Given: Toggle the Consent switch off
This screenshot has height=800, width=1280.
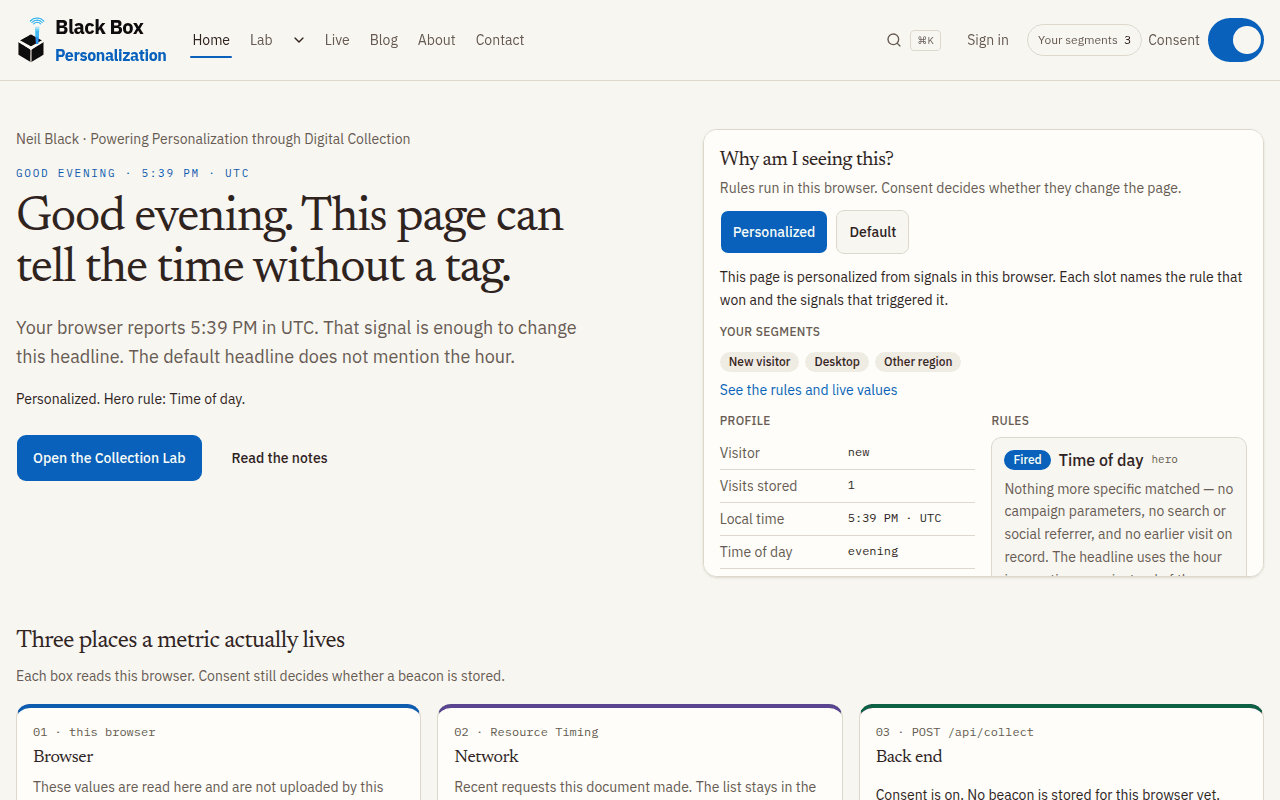Looking at the screenshot, I should [1236, 40].
